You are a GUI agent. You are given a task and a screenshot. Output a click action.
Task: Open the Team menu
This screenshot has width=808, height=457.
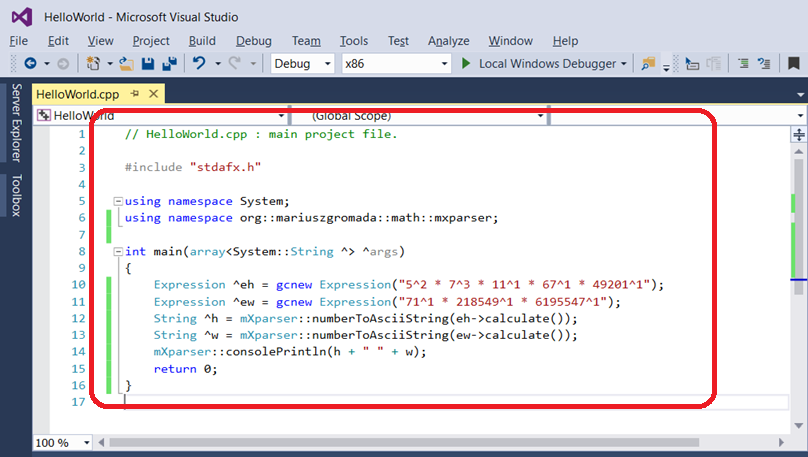click(306, 41)
